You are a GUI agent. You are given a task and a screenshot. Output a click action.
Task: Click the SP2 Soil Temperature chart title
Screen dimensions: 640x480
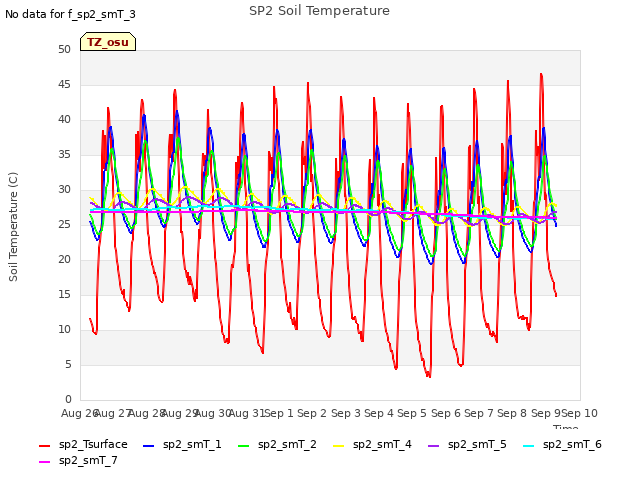click(x=319, y=11)
